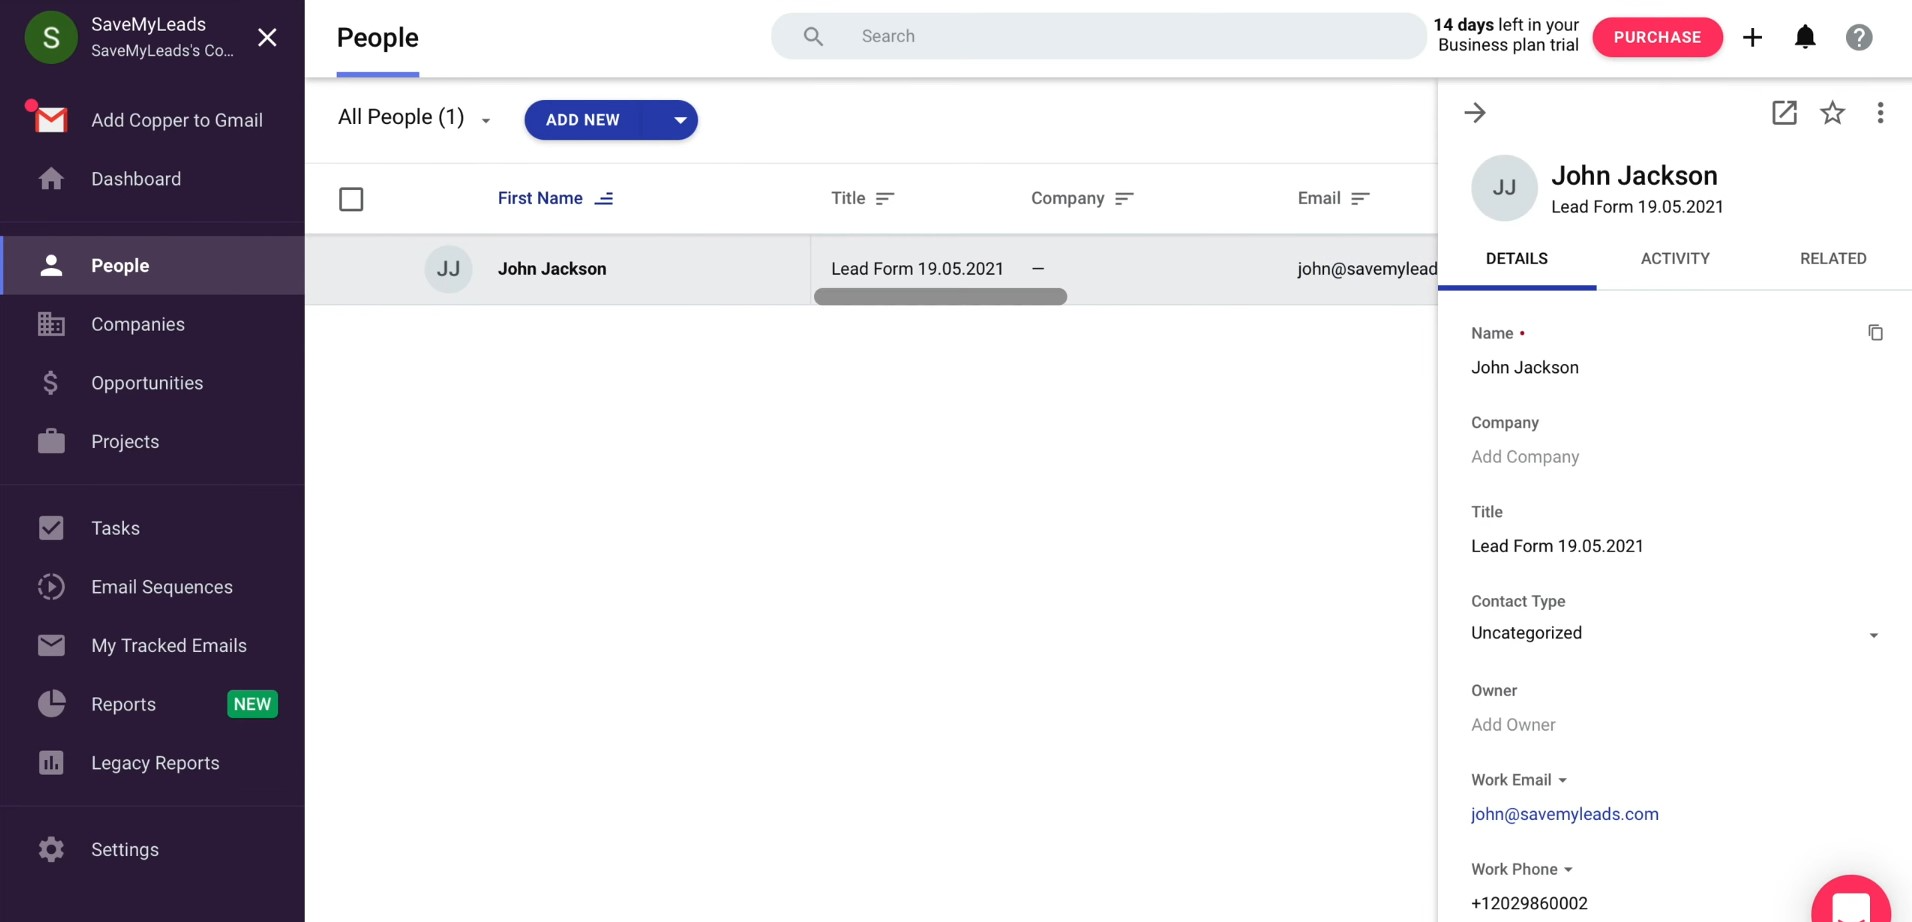This screenshot has height=922, width=1912.
Task: Click the First Name column header
Action: click(x=540, y=198)
